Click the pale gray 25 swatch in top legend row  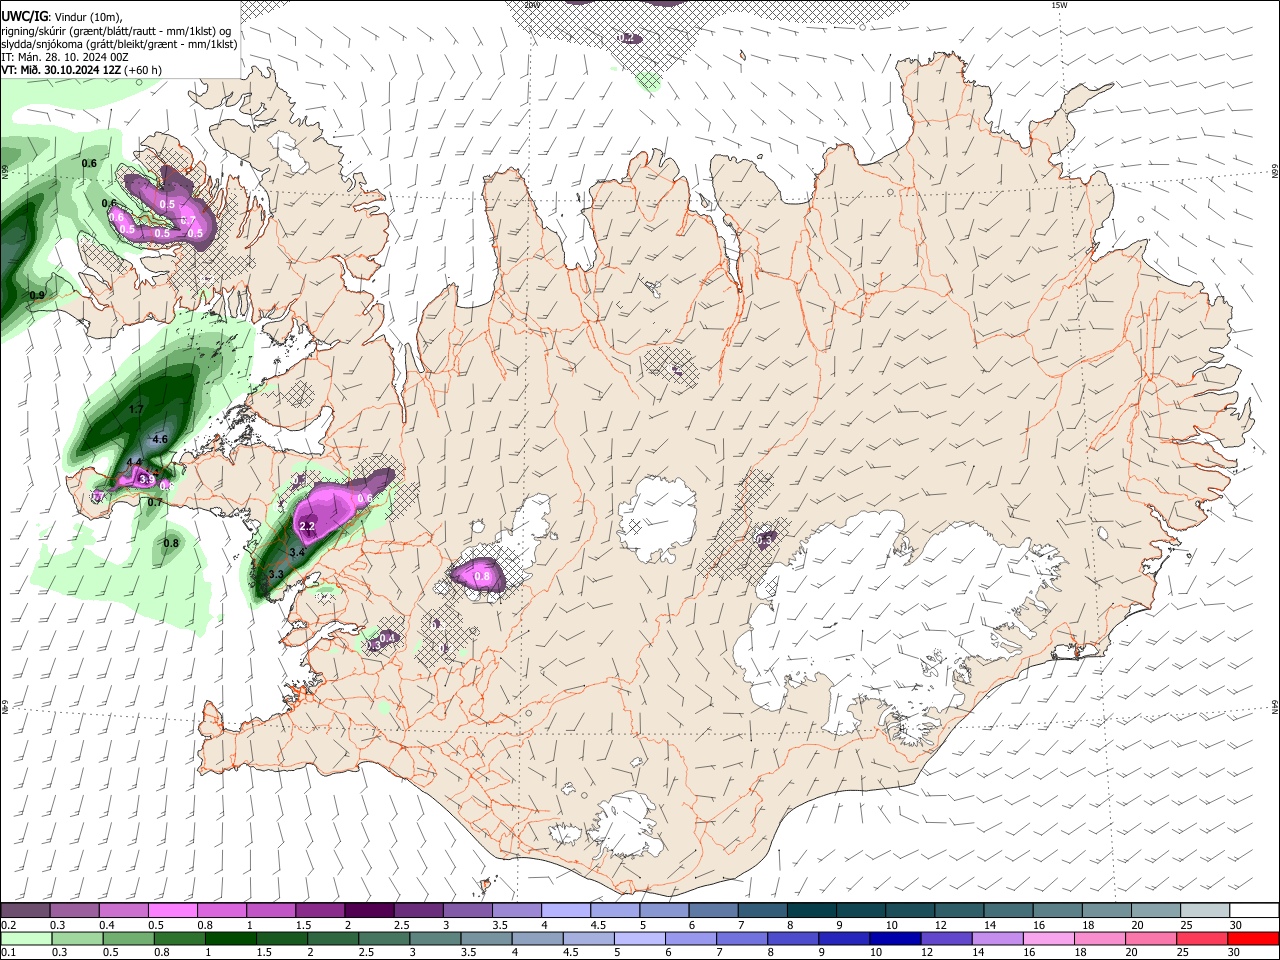pyautogui.click(x=1206, y=911)
